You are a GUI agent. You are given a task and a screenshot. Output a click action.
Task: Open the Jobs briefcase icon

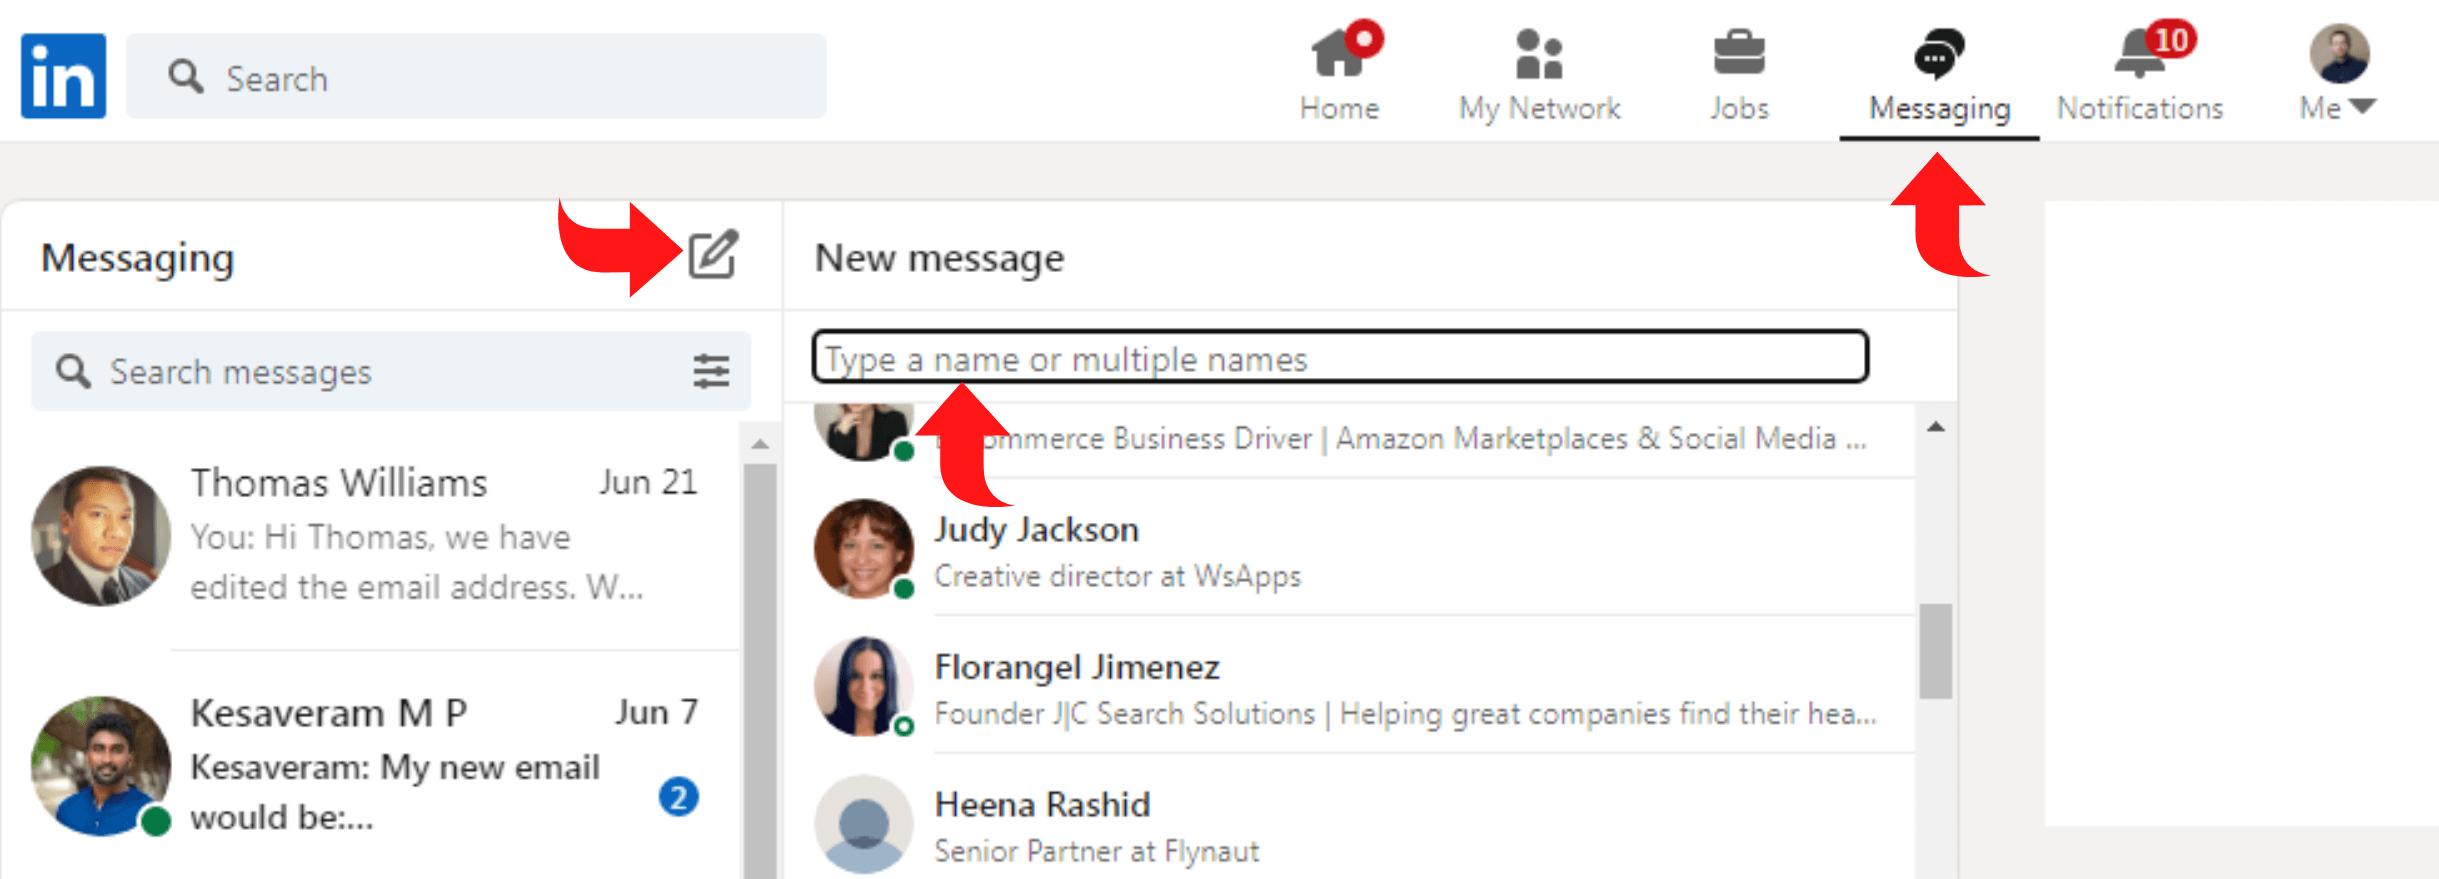click(1739, 55)
